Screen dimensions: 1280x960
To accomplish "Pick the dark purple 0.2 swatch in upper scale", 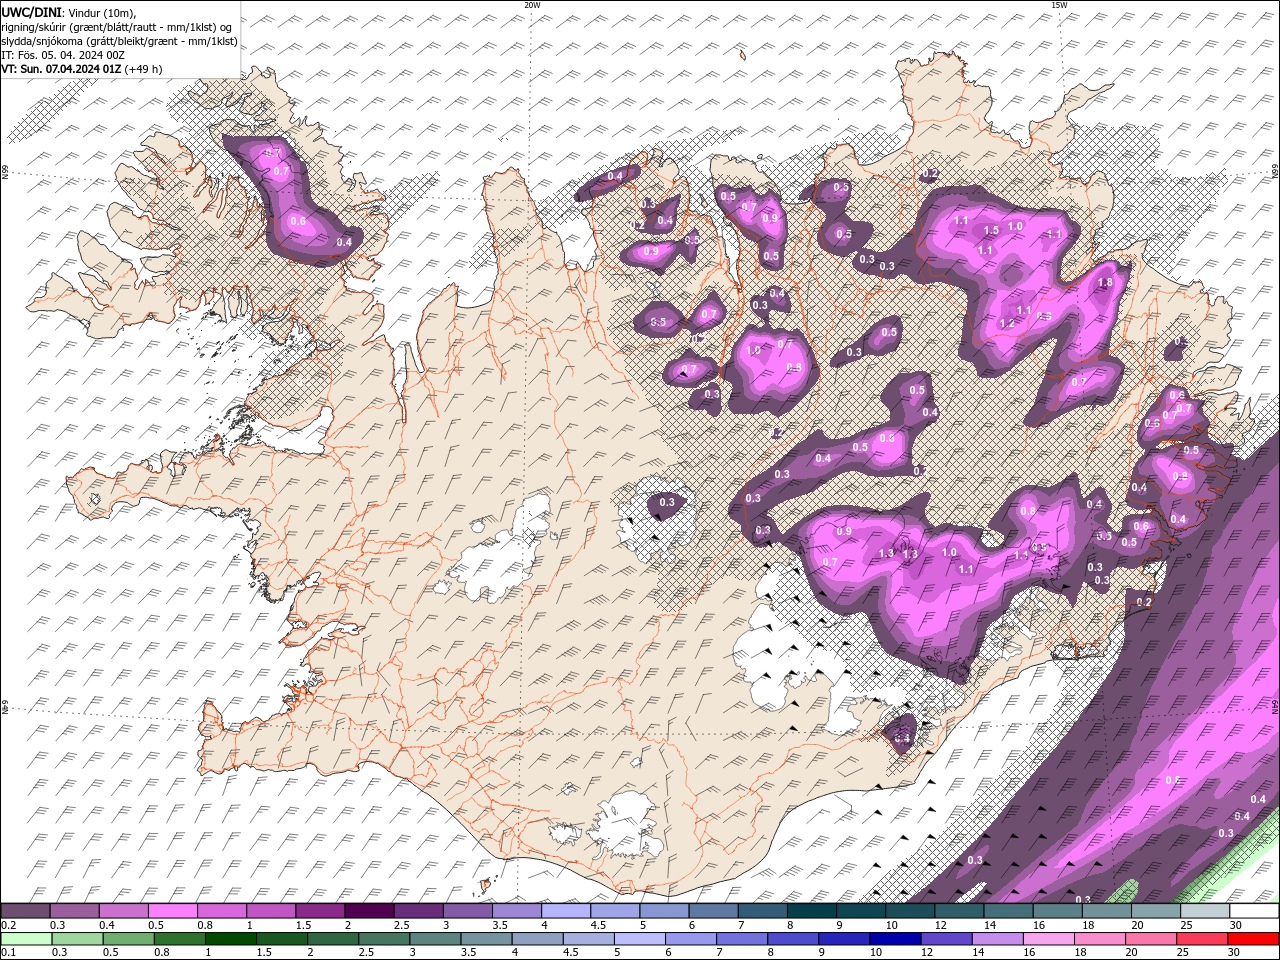I will pyautogui.click(x=25, y=911).
